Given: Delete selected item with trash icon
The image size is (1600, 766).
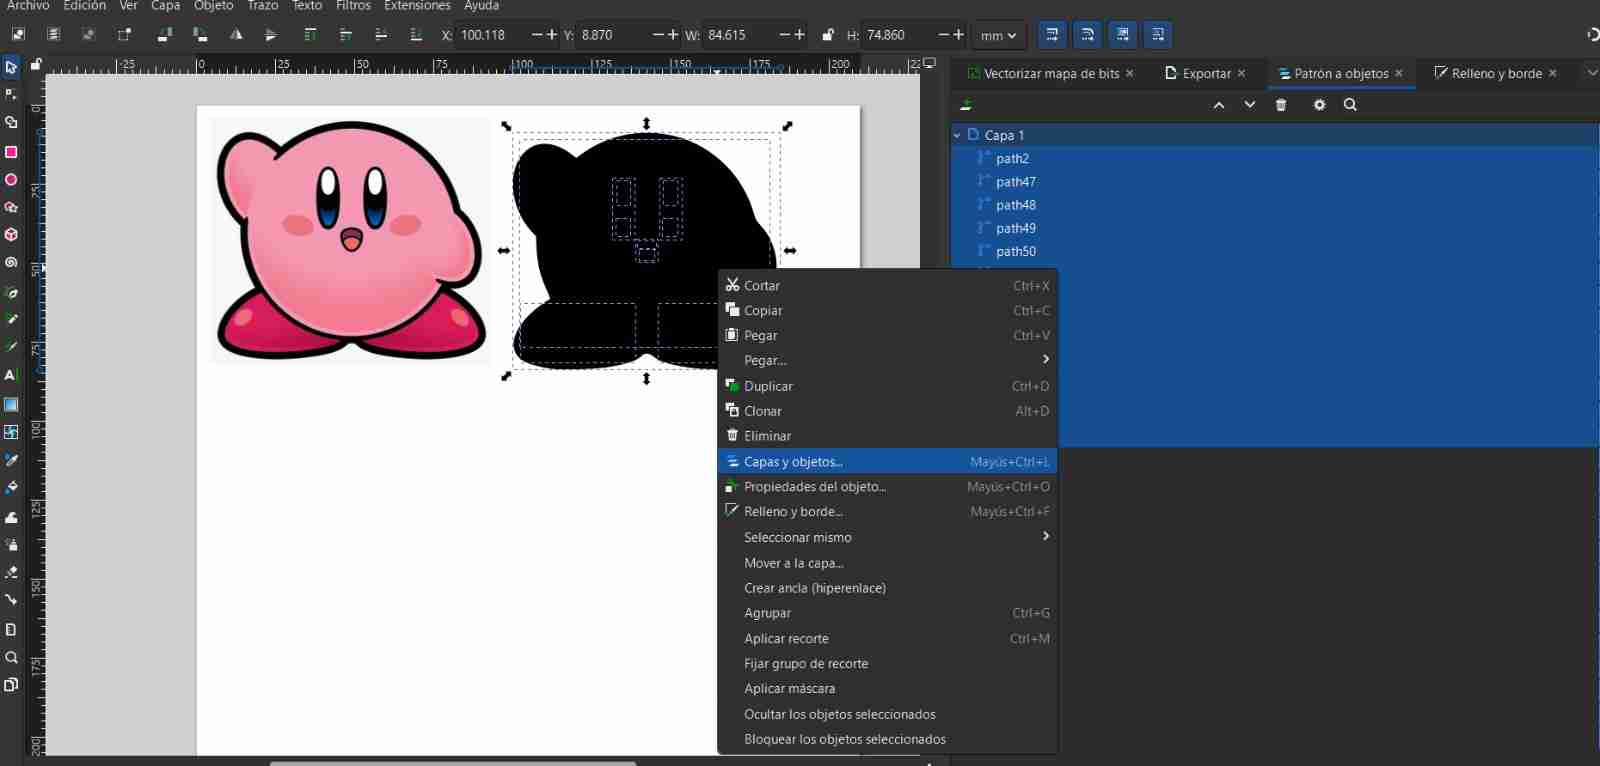Looking at the screenshot, I should coord(1281,105).
